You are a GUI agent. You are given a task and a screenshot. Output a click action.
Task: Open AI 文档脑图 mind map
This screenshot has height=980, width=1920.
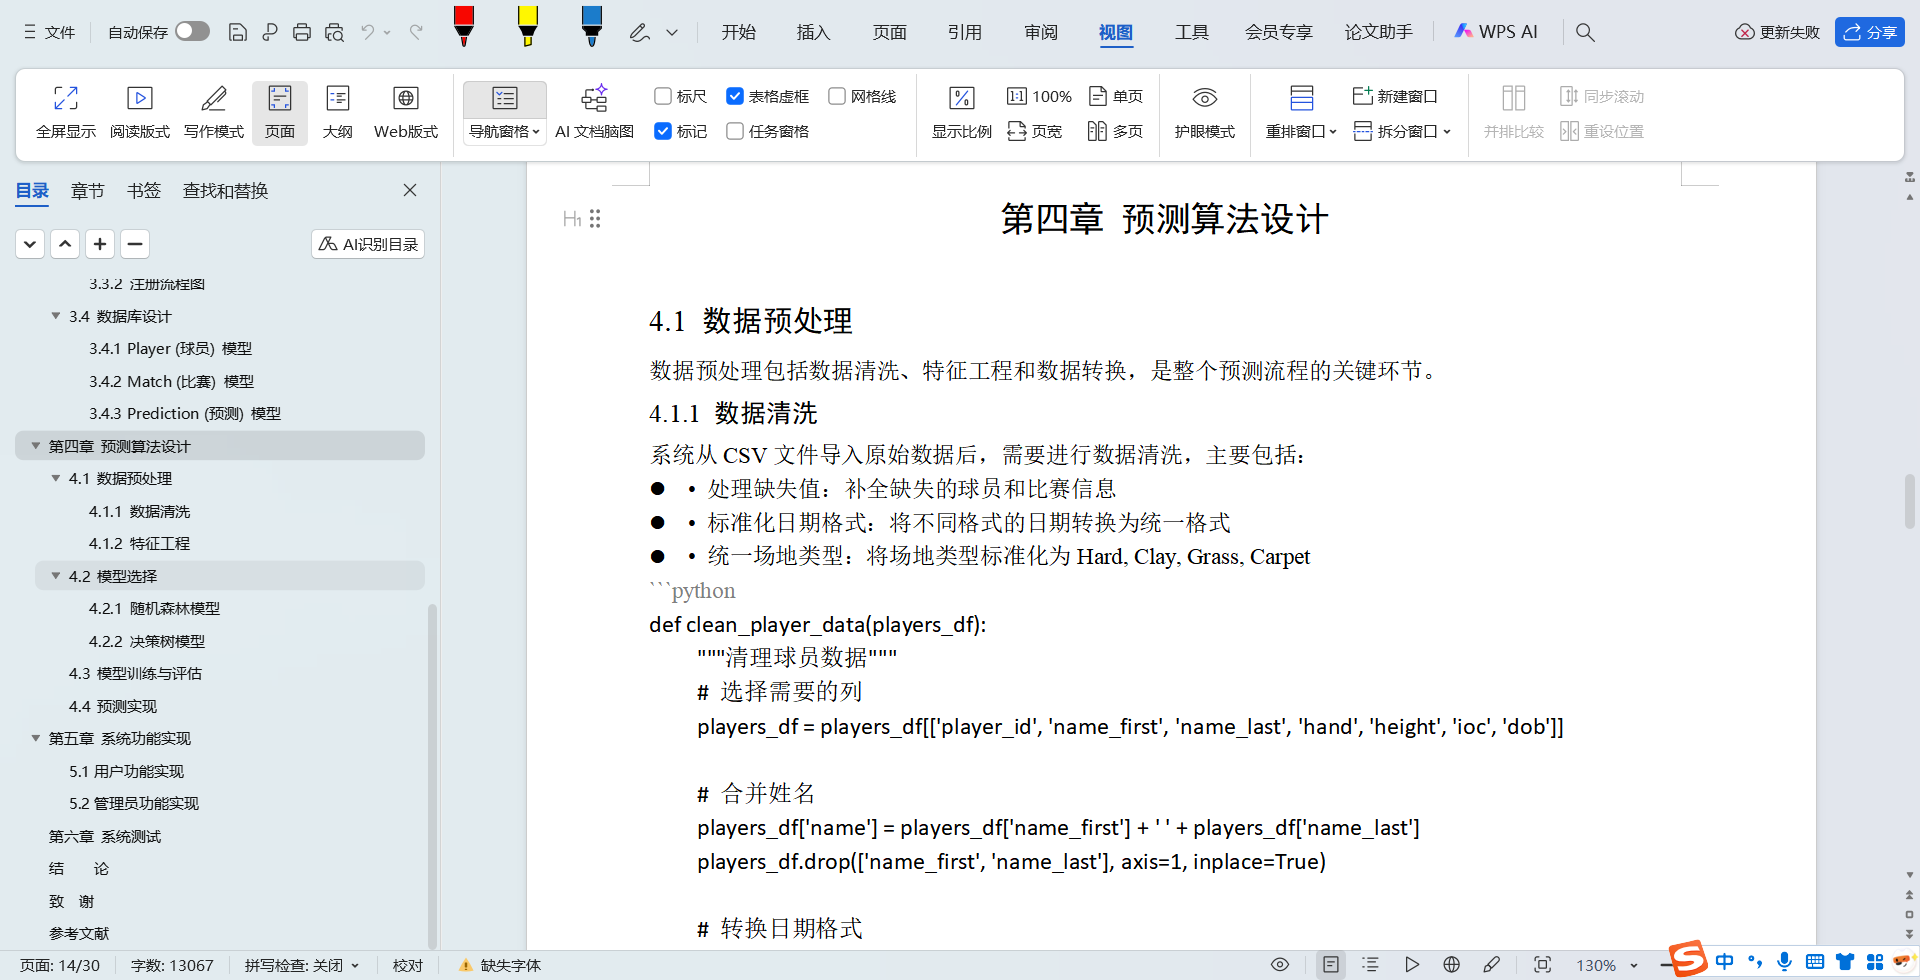[x=594, y=112]
